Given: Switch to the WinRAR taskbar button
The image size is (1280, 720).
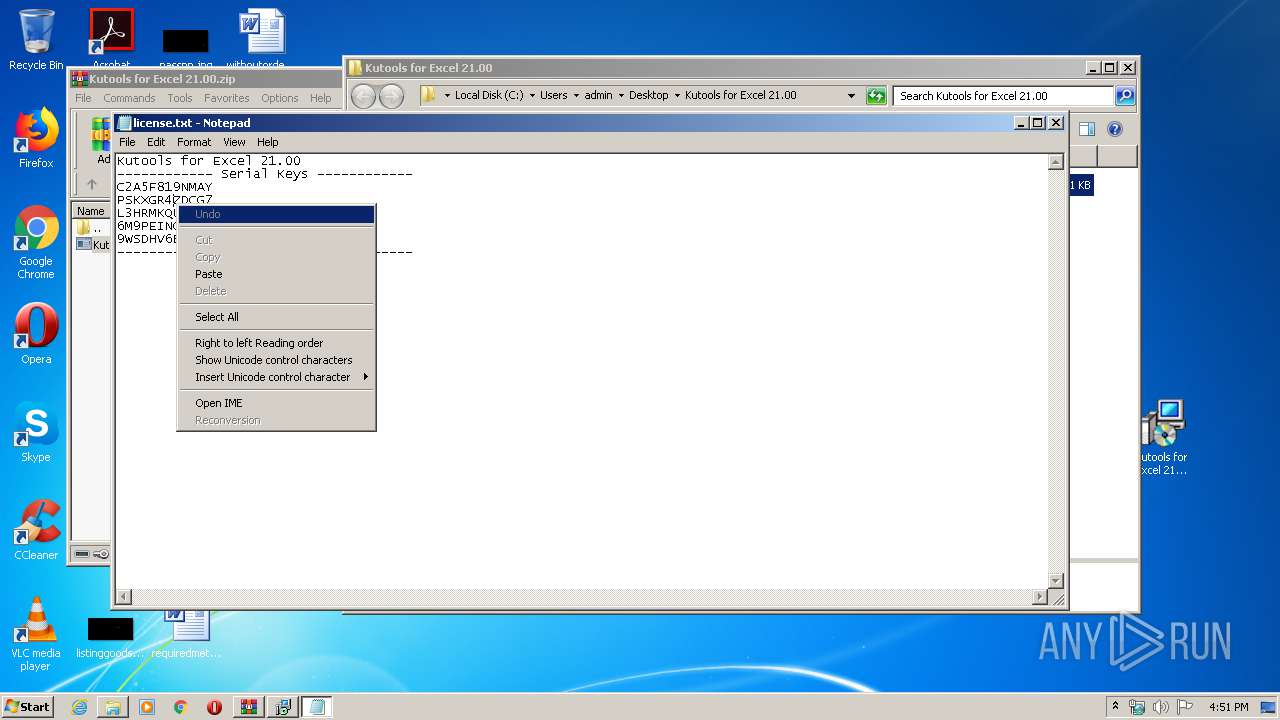Looking at the screenshot, I should coord(248,707).
